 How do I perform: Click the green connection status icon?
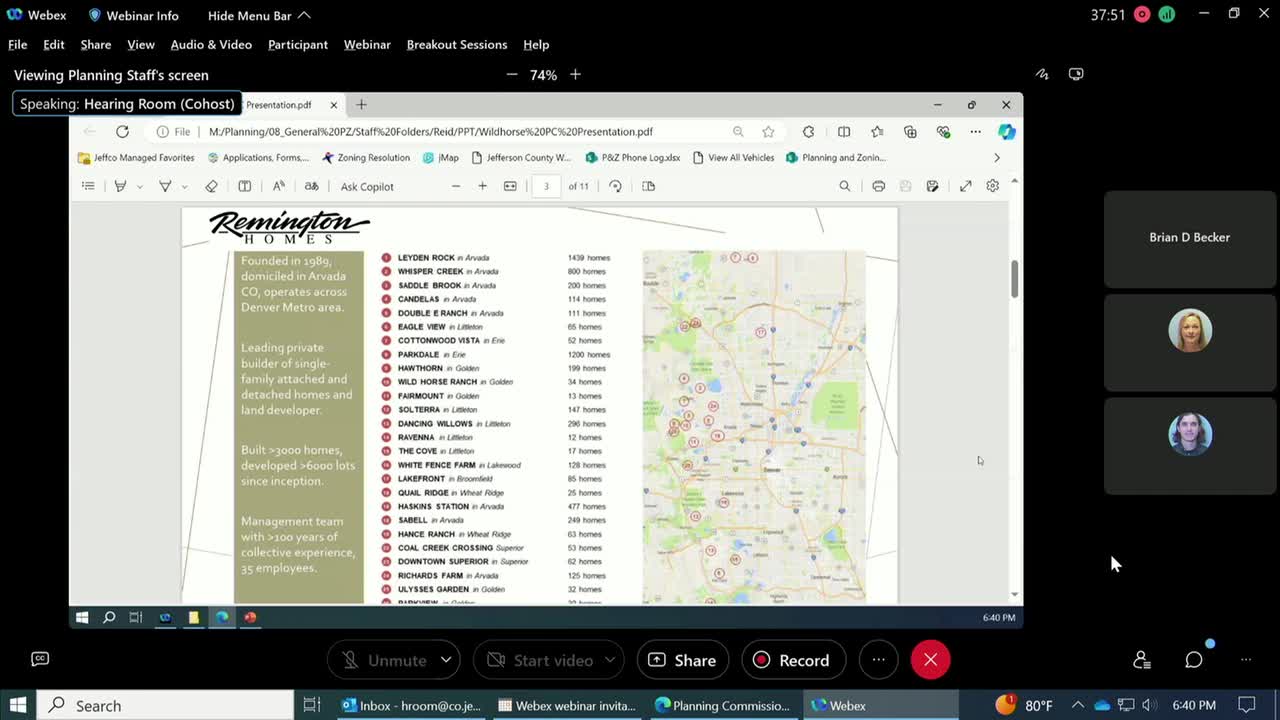click(x=1167, y=15)
